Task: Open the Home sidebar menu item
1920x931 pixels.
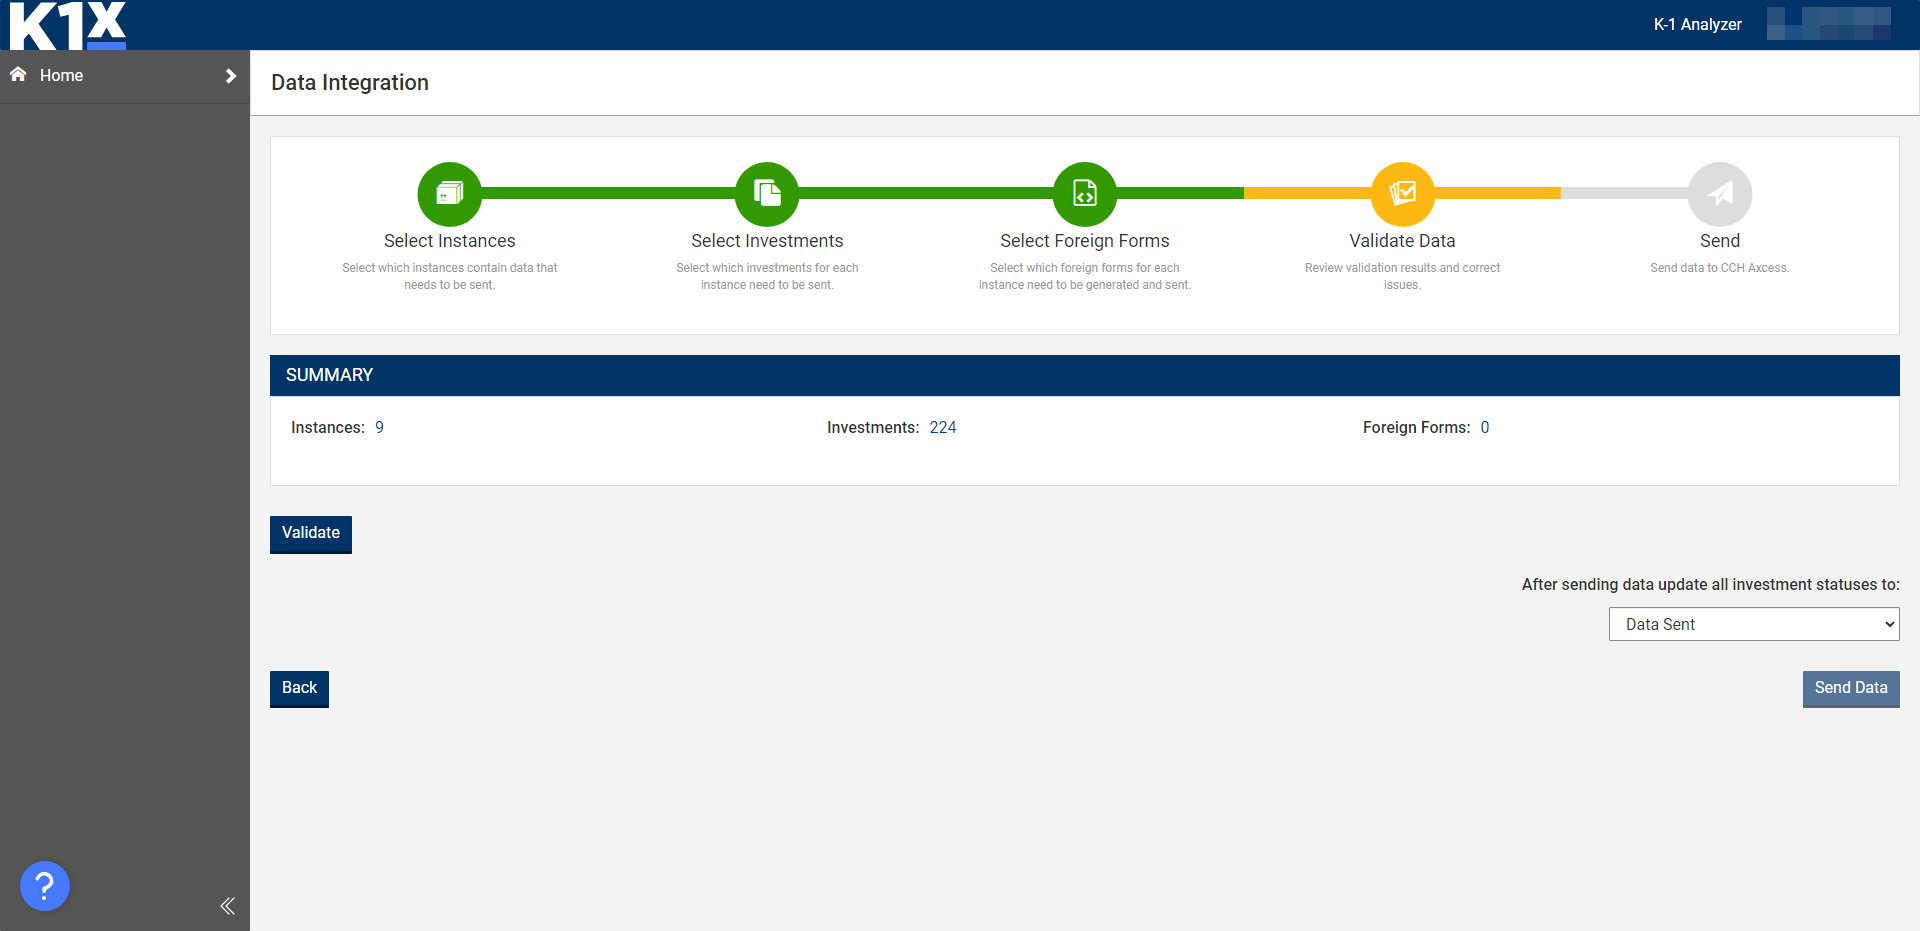Action: pos(62,76)
